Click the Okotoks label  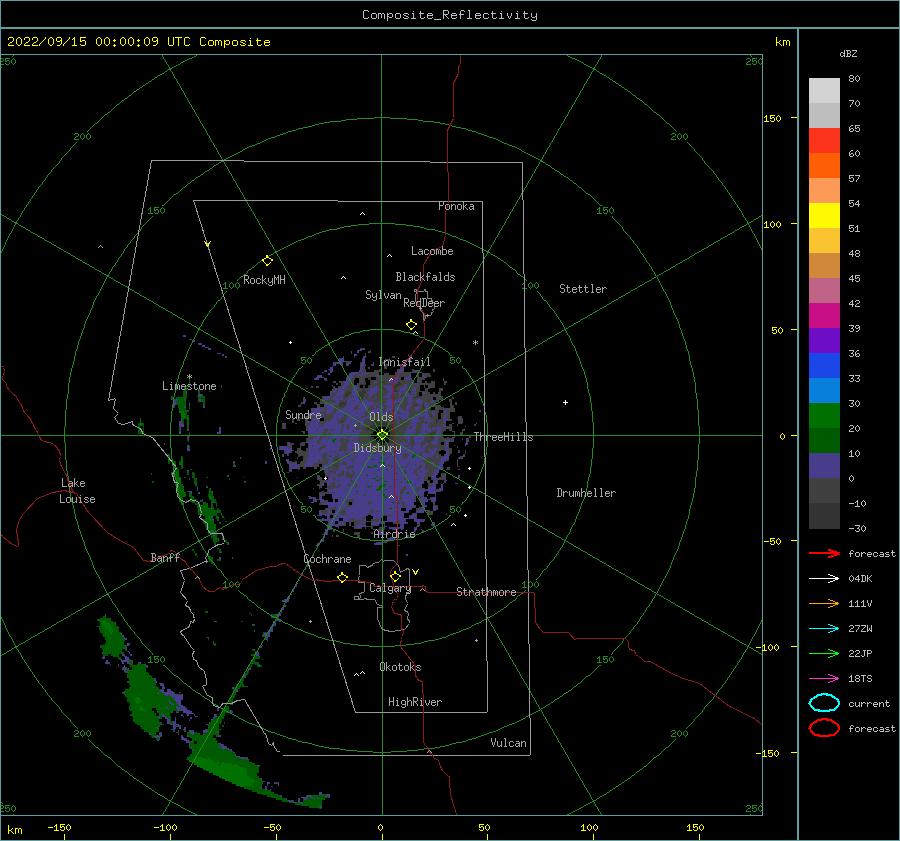[401, 667]
